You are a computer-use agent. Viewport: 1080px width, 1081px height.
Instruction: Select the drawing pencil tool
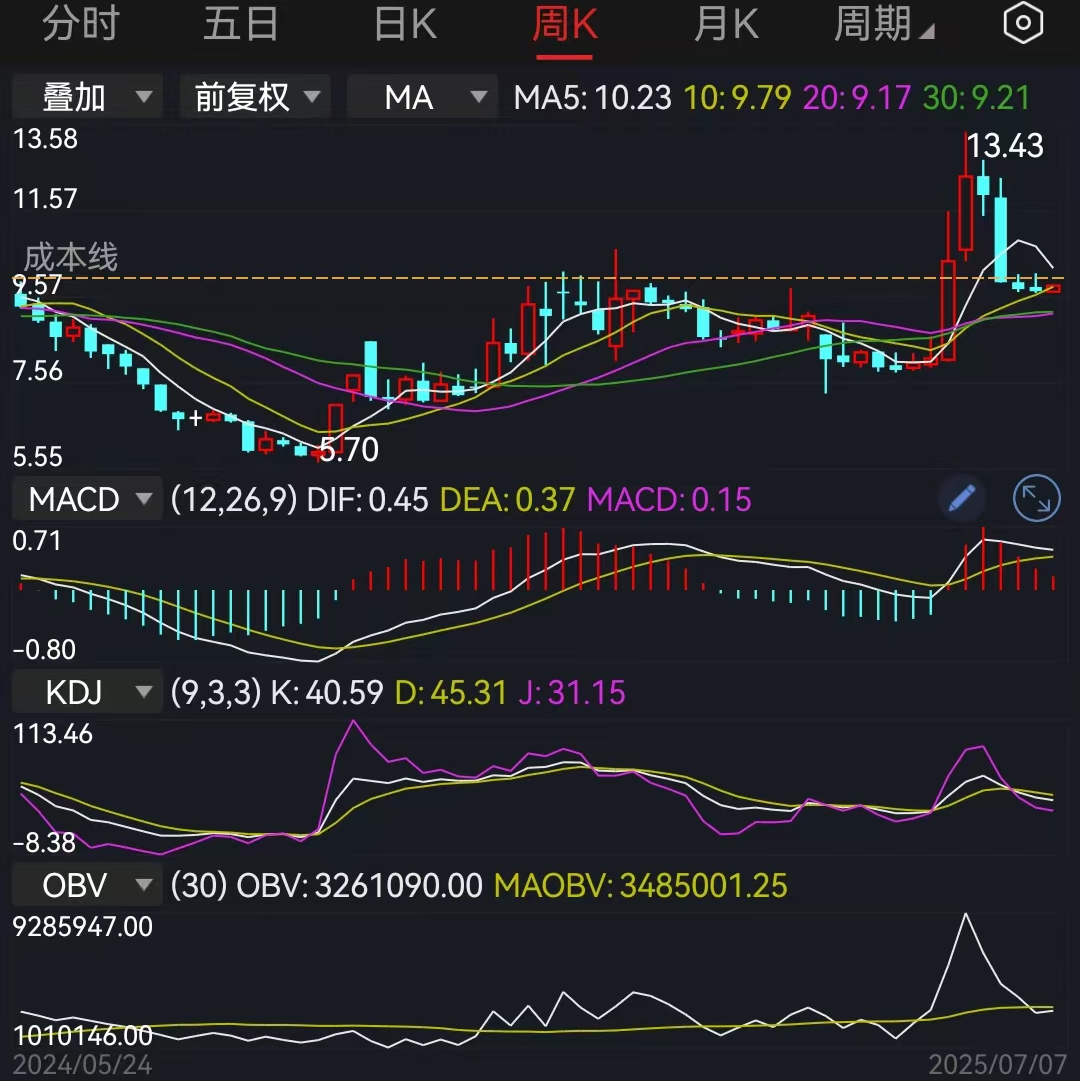[x=961, y=499]
